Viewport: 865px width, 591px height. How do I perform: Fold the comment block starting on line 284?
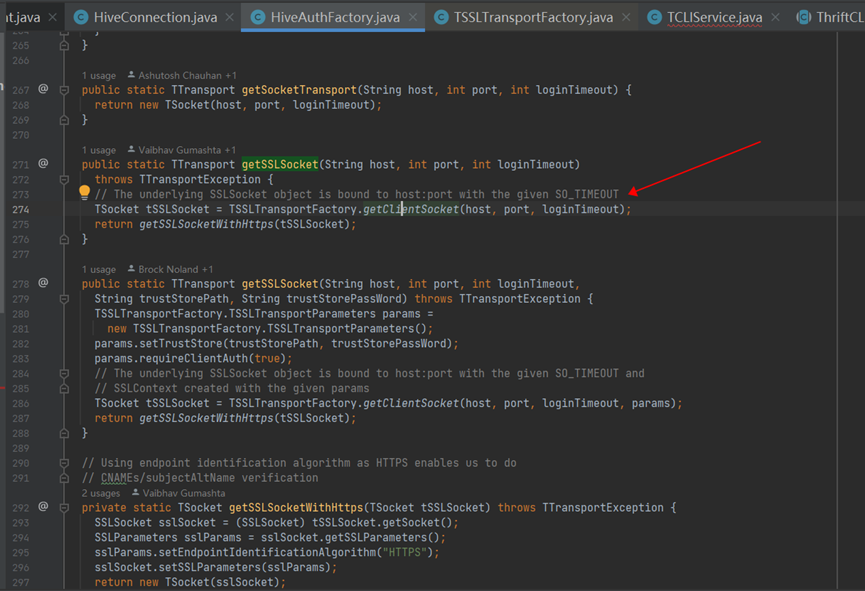pos(65,374)
